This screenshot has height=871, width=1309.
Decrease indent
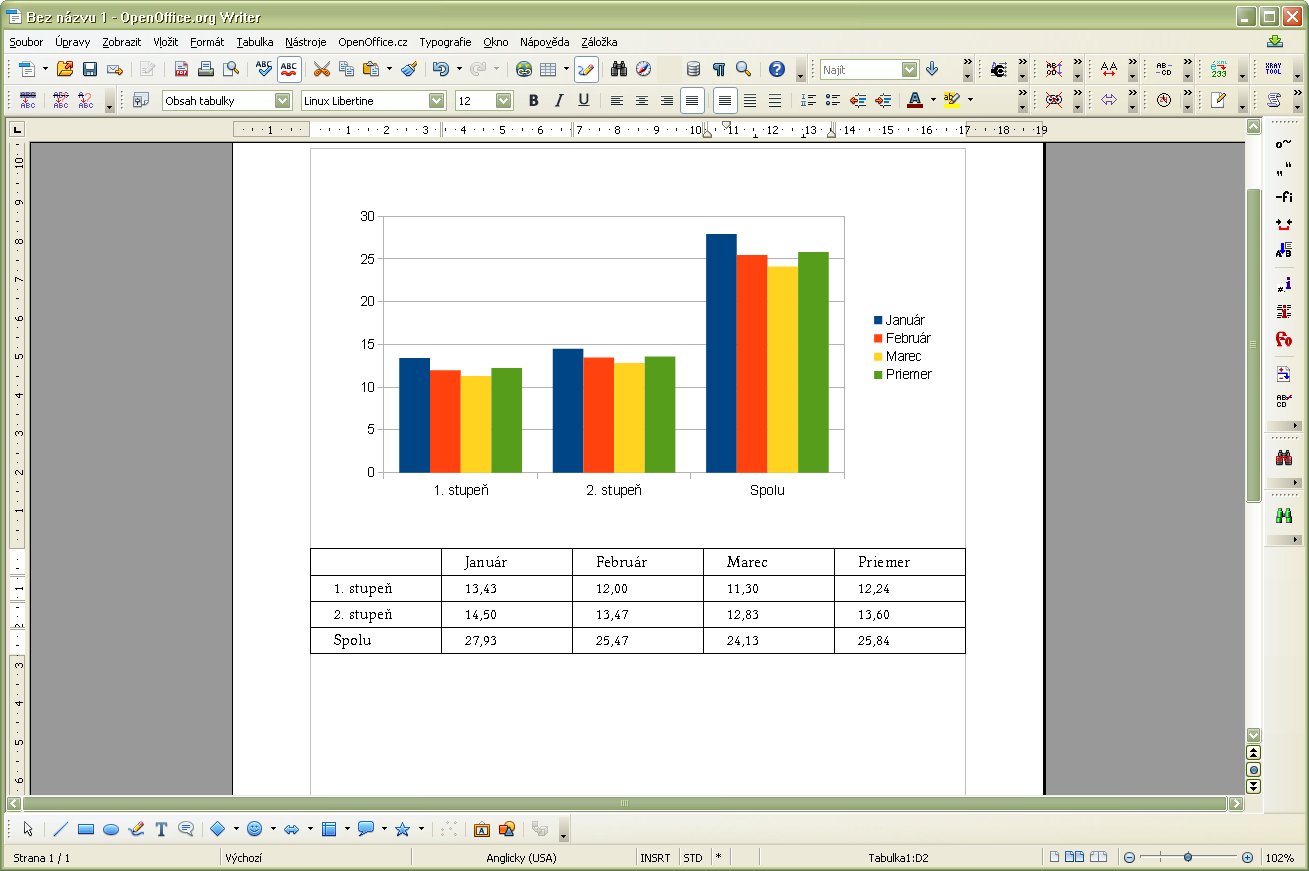(858, 100)
